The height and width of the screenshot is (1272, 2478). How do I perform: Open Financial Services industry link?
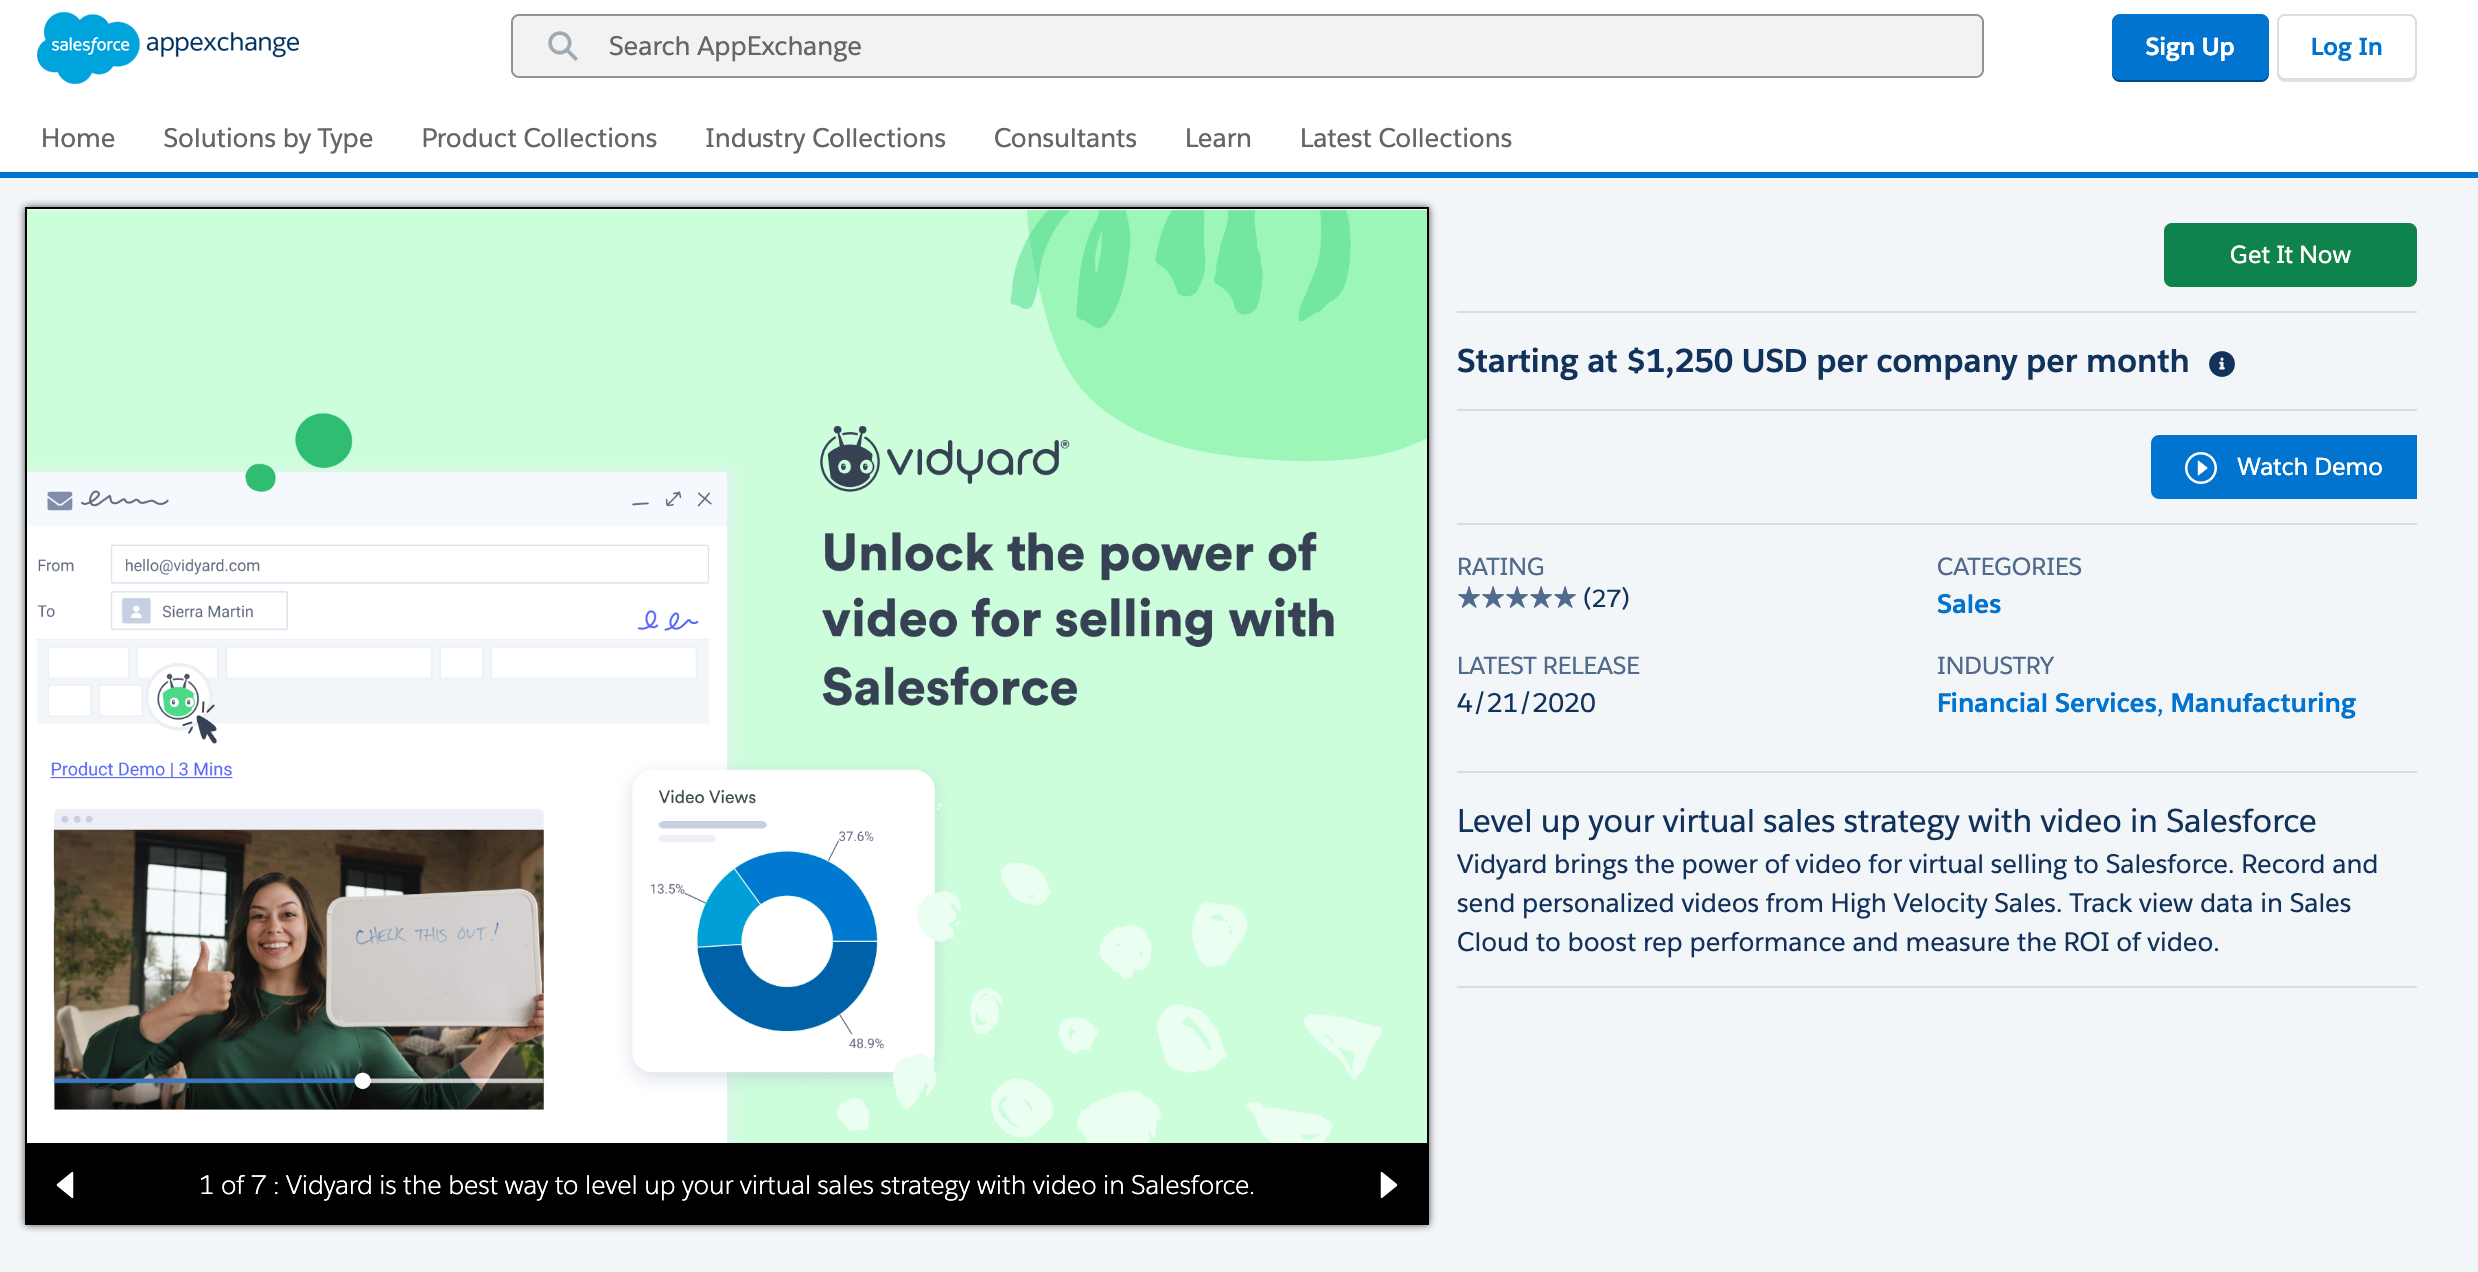2047,703
